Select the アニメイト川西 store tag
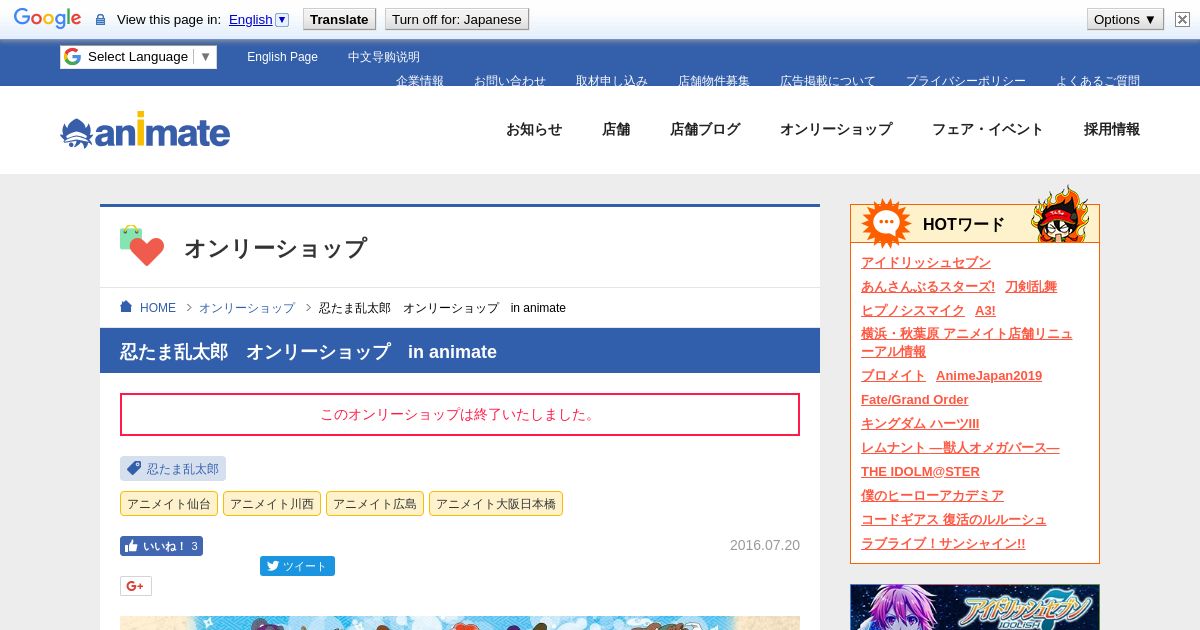 click(x=272, y=504)
